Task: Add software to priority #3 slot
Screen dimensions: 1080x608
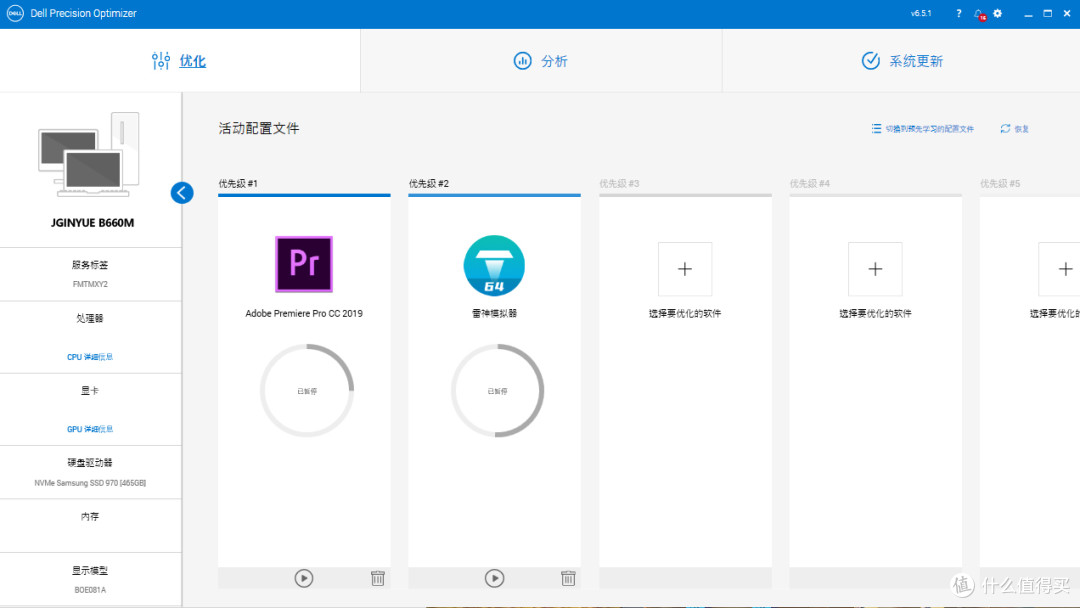Action: (x=685, y=269)
